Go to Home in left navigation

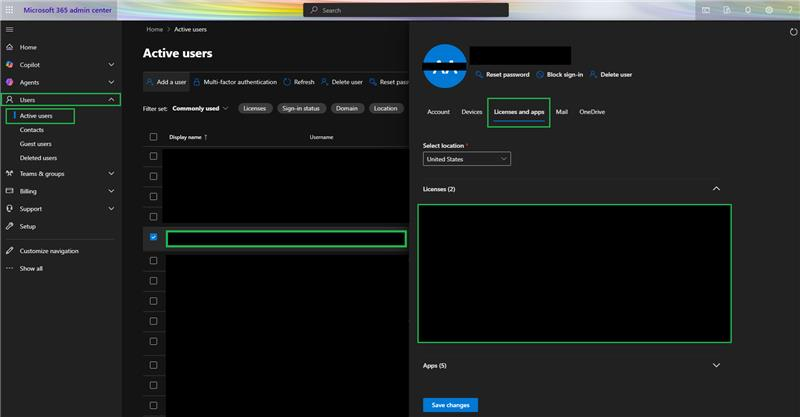28,47
